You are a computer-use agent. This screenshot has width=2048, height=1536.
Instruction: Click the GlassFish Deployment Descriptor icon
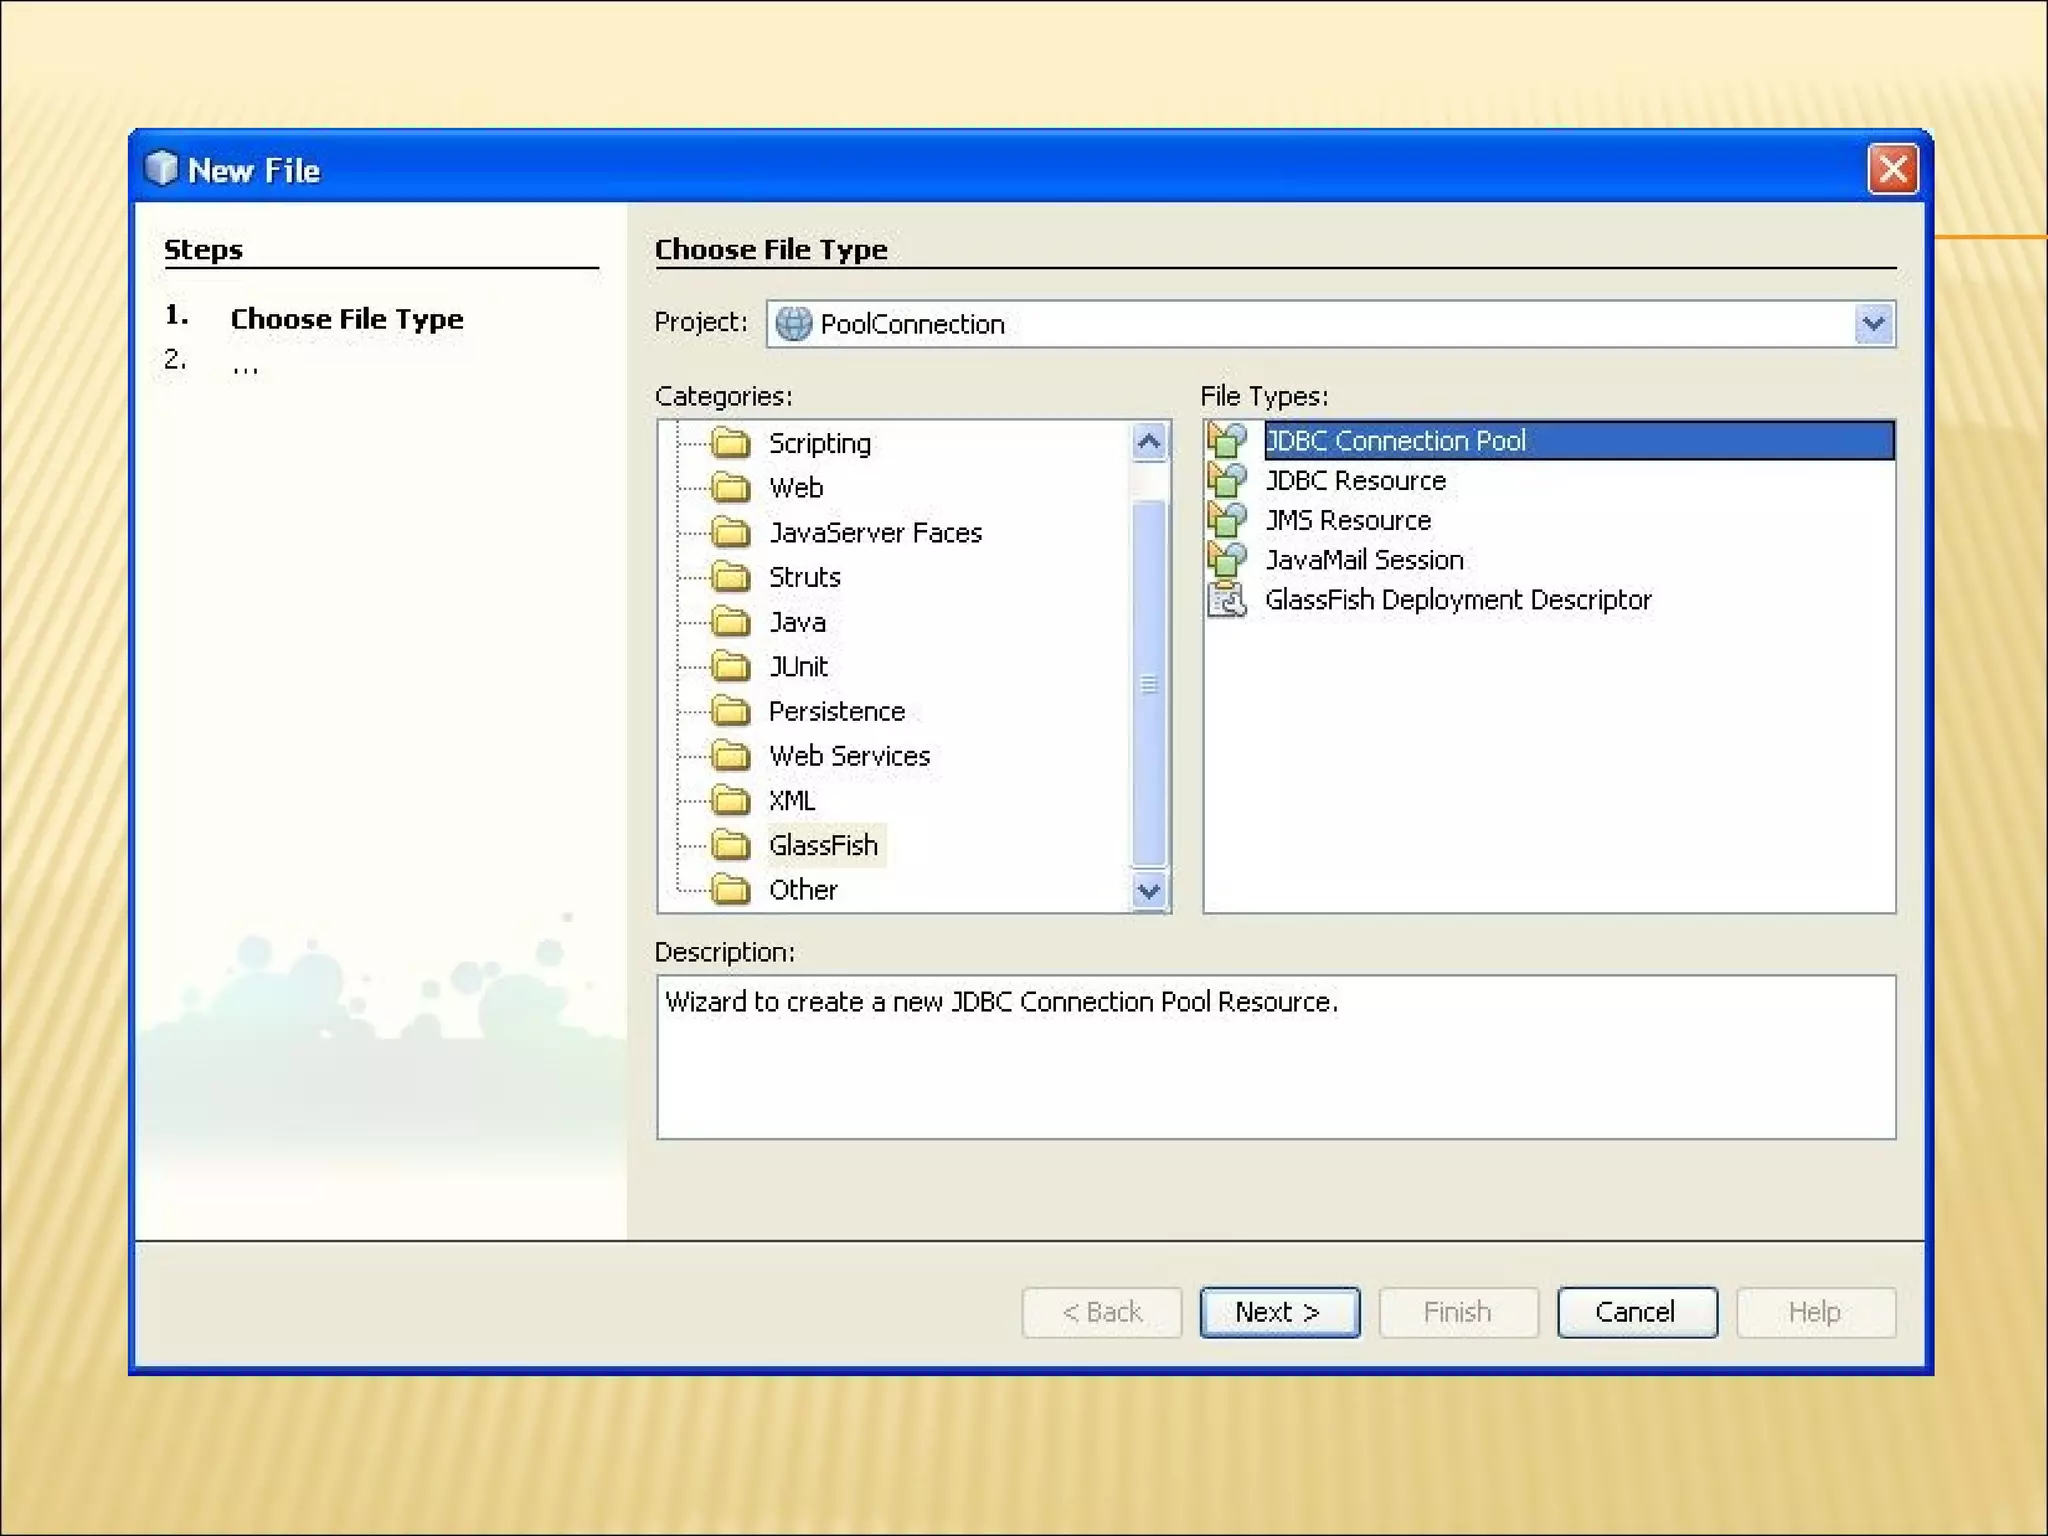click(x=1227, y=599)
